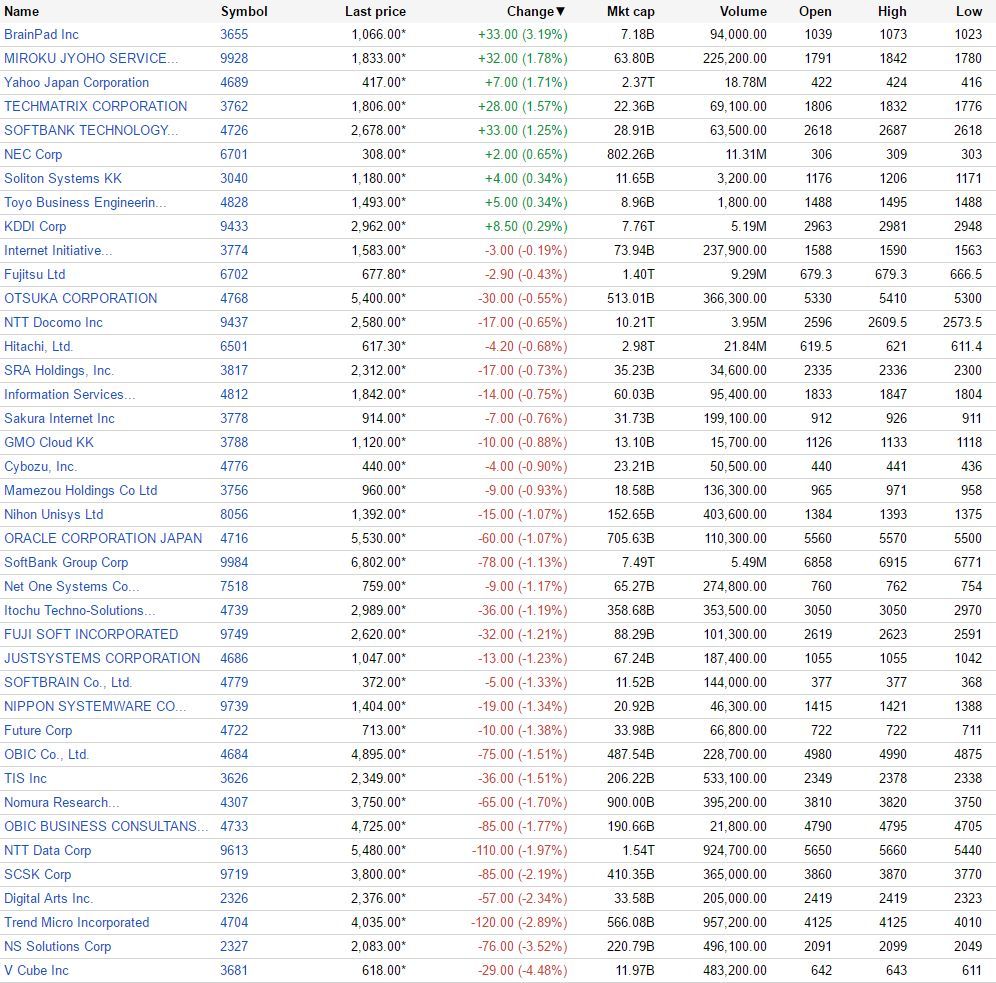
Task: Open OBIC Co., Ltd. link
Action: click(46, 754)
